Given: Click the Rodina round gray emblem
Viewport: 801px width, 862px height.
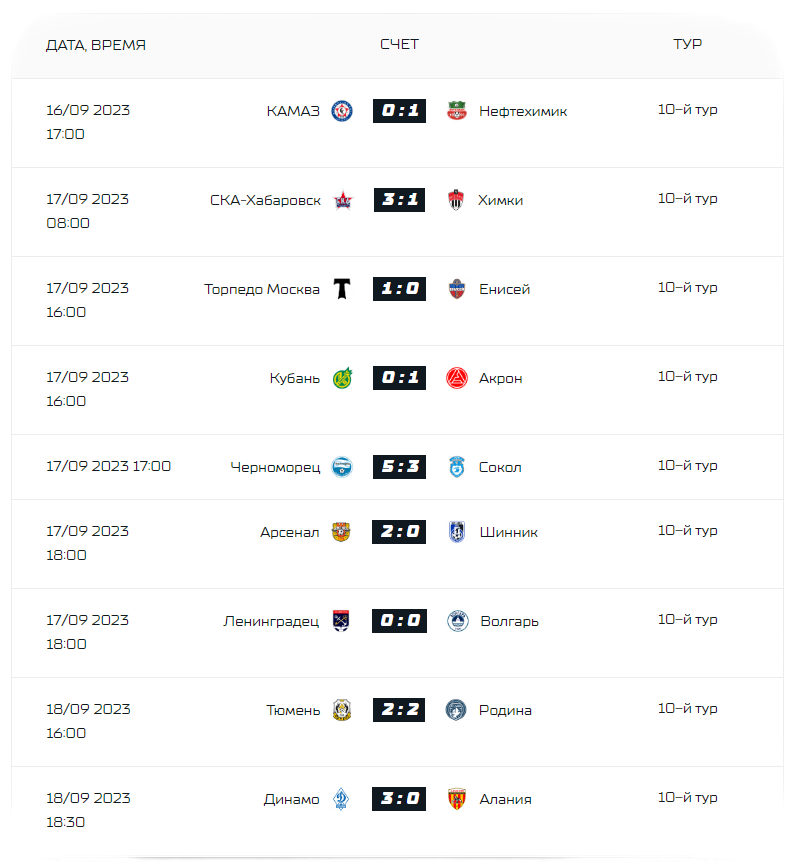Looking at the screenshot, I should coord(456,710).
